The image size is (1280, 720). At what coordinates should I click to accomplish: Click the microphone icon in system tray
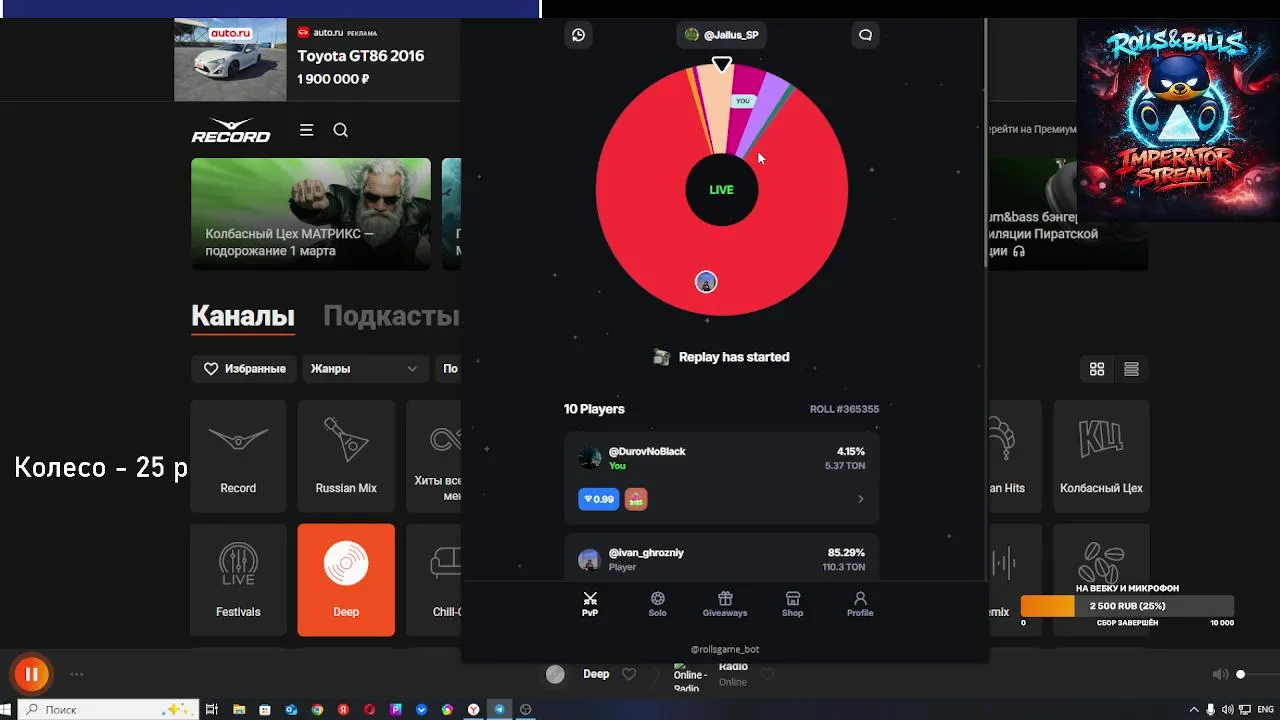click(x=1211, y=709)
